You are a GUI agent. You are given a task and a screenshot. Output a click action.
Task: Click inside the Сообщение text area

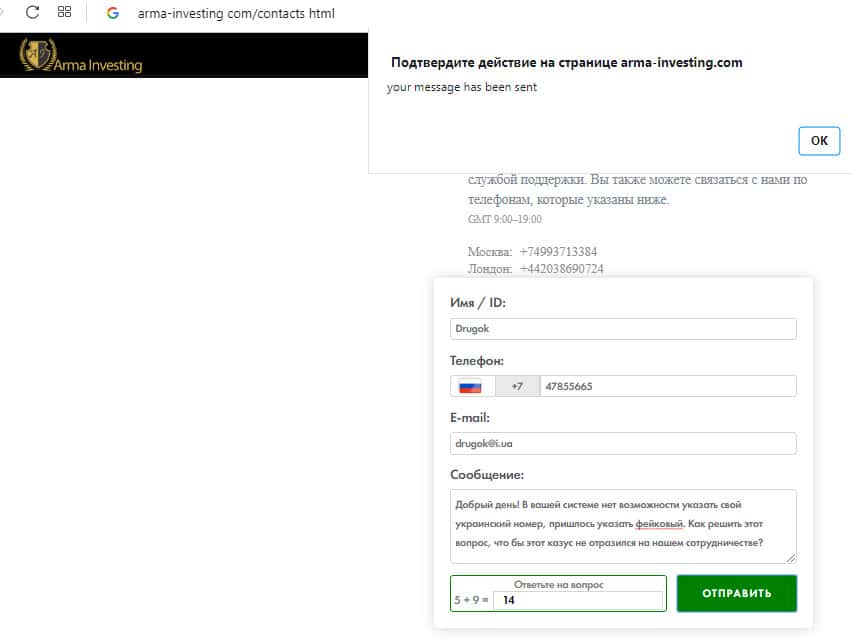(623, 526)
